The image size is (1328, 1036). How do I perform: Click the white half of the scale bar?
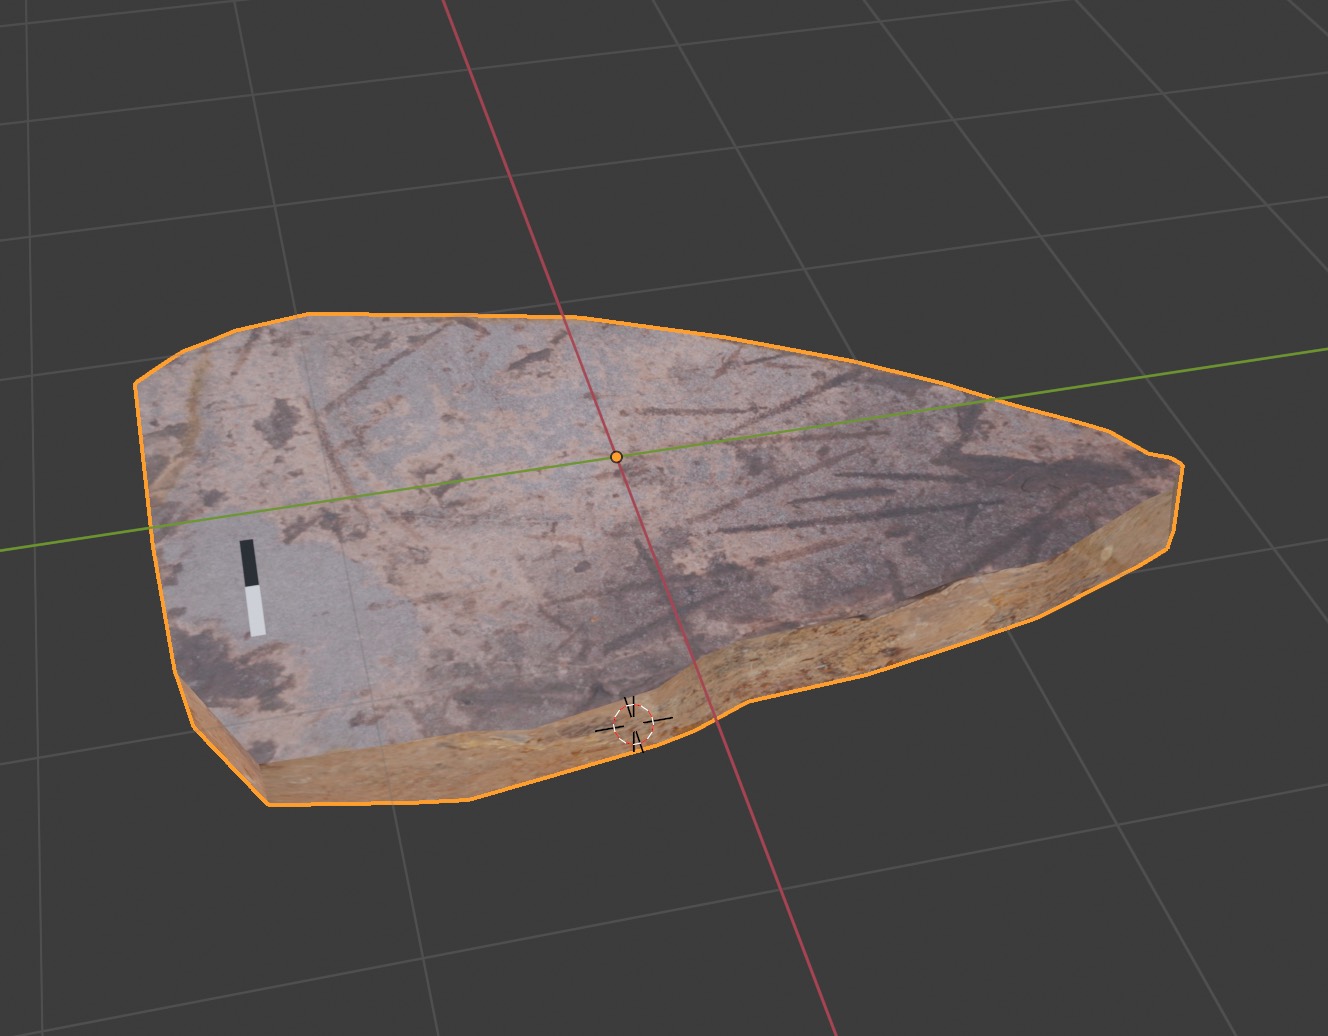256,611
